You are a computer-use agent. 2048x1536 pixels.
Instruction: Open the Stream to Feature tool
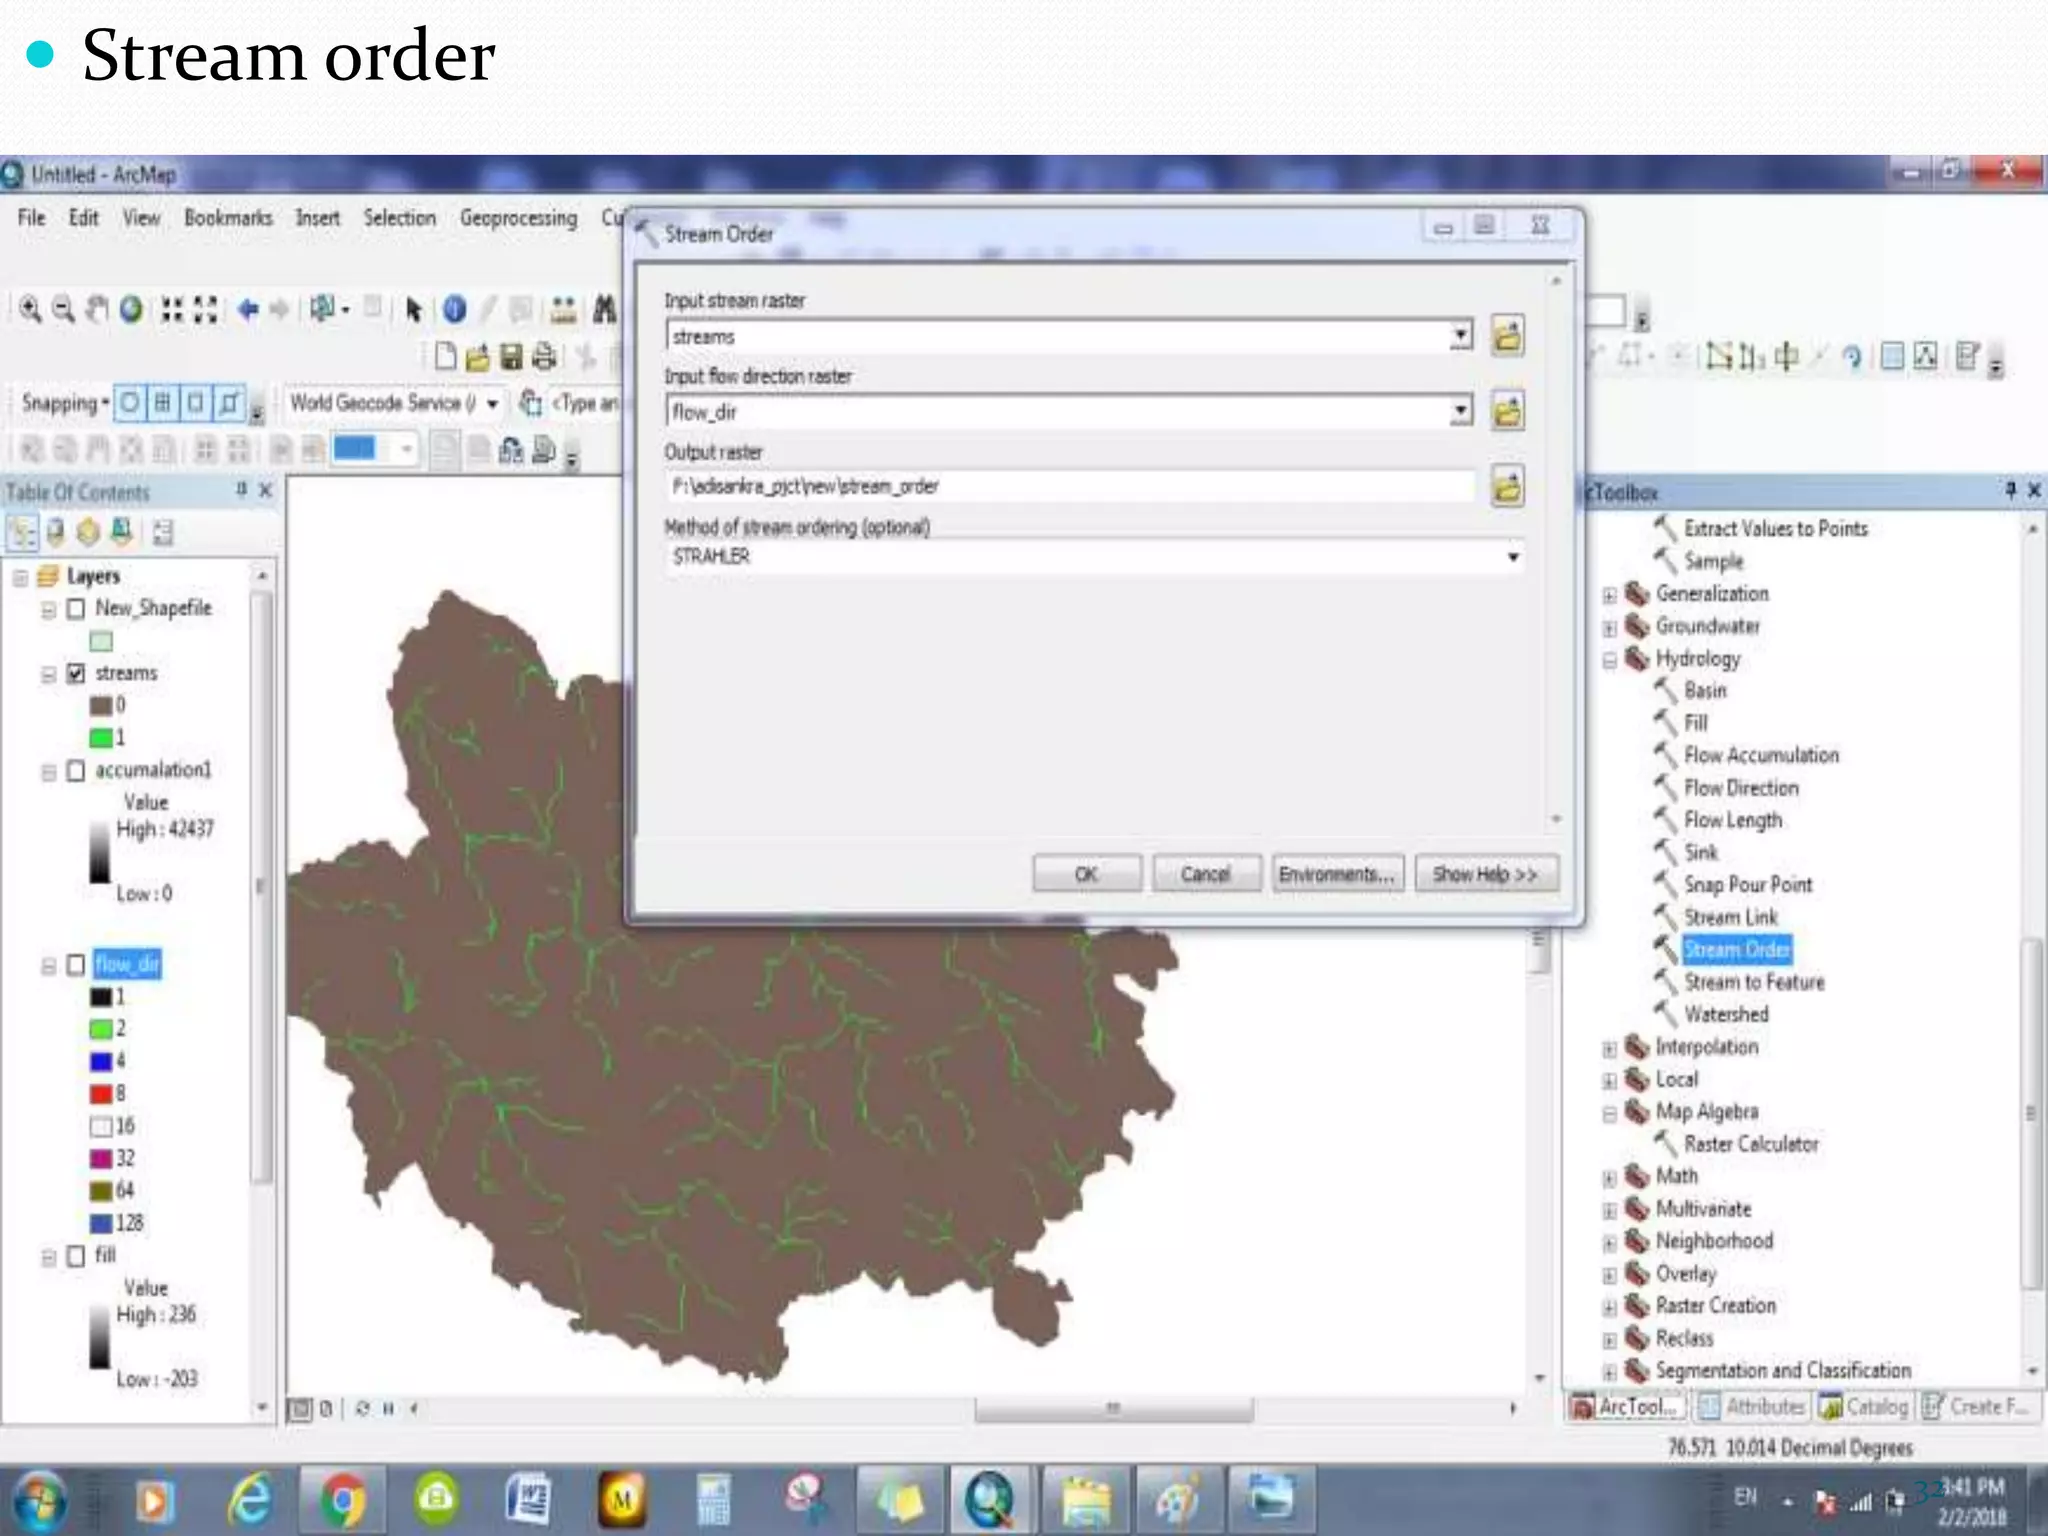[1754, 982]
